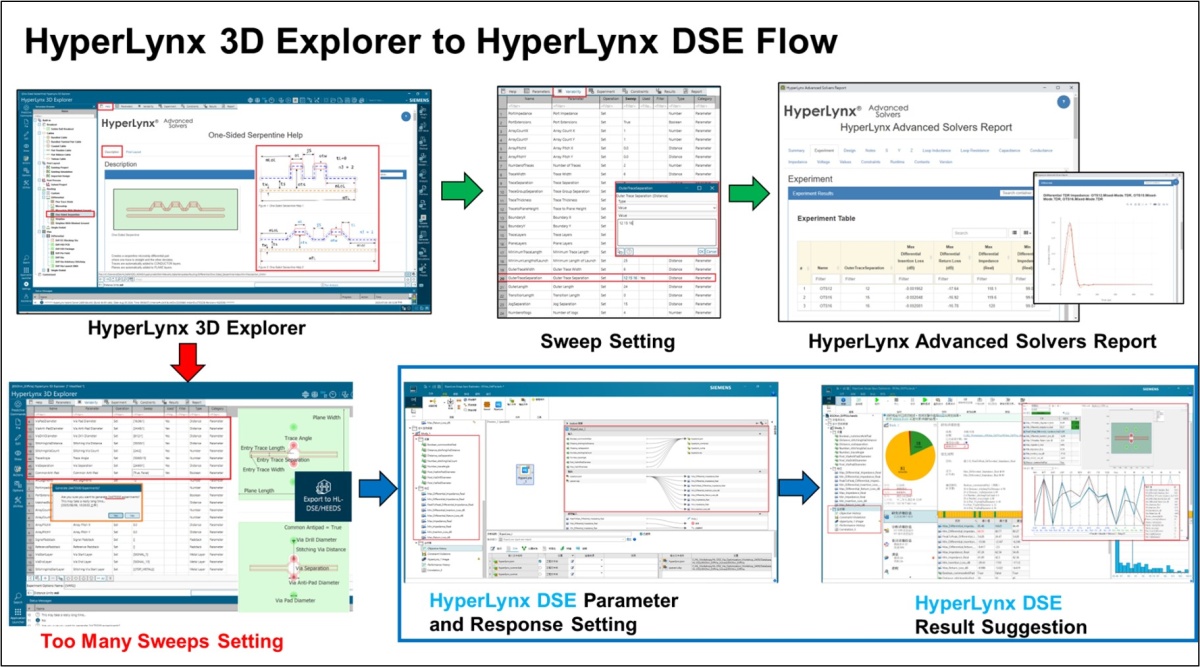Click the blue circle icon in One-Sided Serpentine Help

coord(405,116)
